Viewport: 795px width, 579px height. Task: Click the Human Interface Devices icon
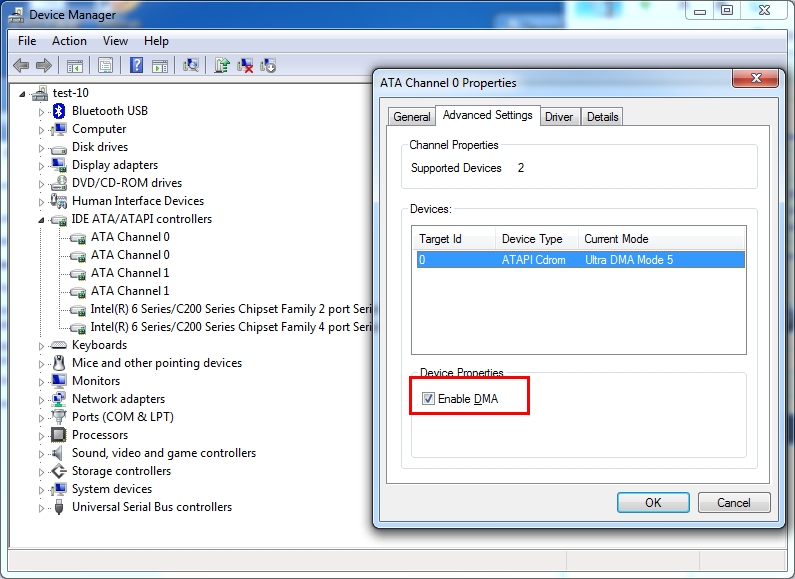[x=59, y=201]
